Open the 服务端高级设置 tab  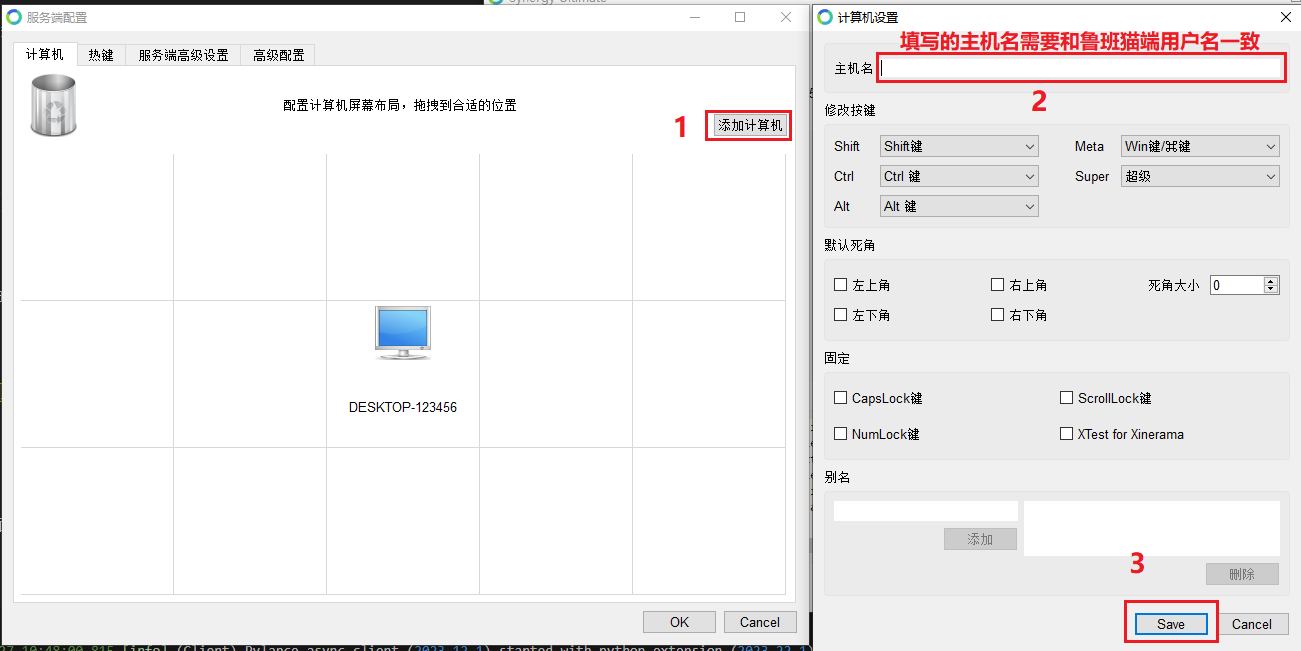(x=183, y=55)
